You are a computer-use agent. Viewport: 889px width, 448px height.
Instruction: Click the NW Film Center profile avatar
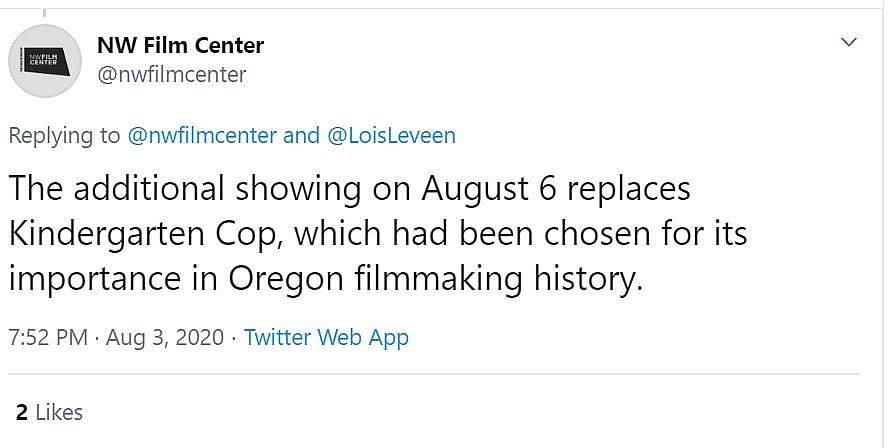point(45,60)
